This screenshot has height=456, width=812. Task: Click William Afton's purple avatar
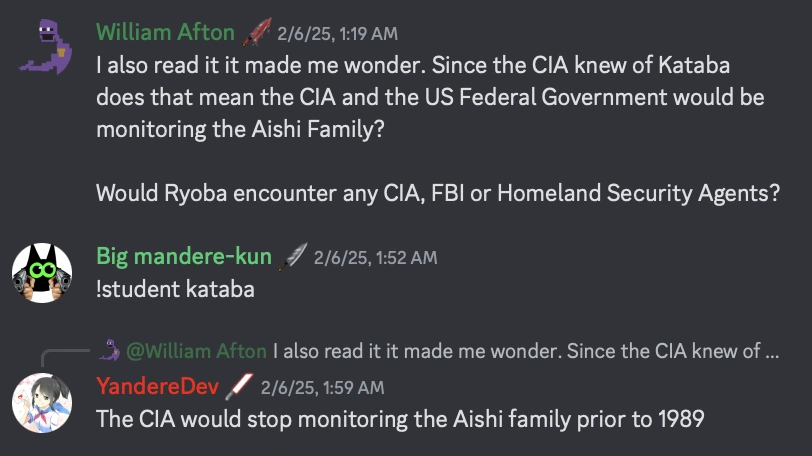pos(41,47)
